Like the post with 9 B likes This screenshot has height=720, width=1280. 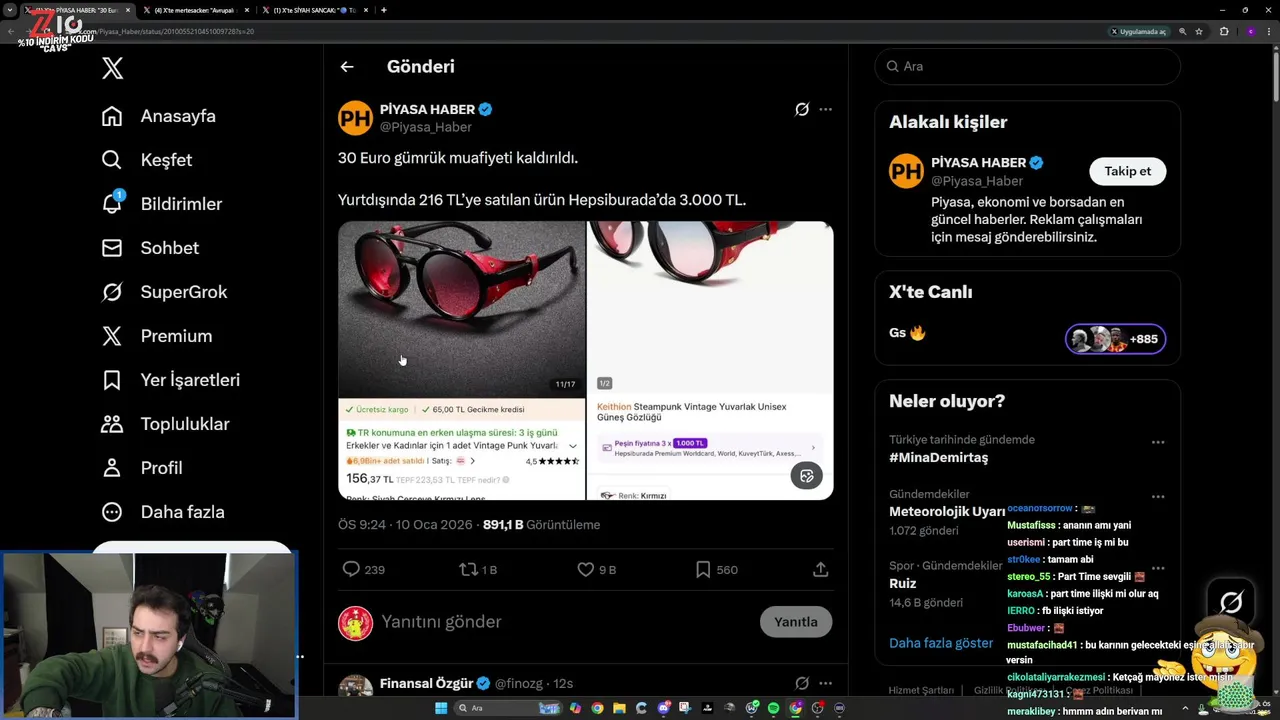point(586,569)
